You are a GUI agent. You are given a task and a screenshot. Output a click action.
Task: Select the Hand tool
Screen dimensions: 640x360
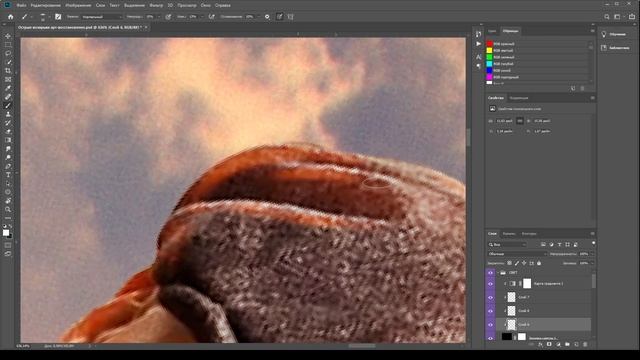[x=8, y=201]
